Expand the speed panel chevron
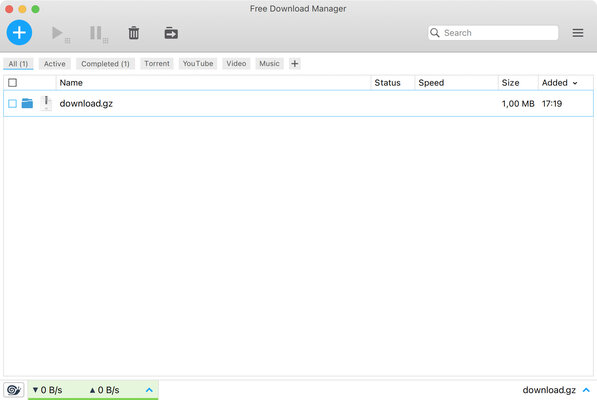597x400 pixels. coord(149,390)
